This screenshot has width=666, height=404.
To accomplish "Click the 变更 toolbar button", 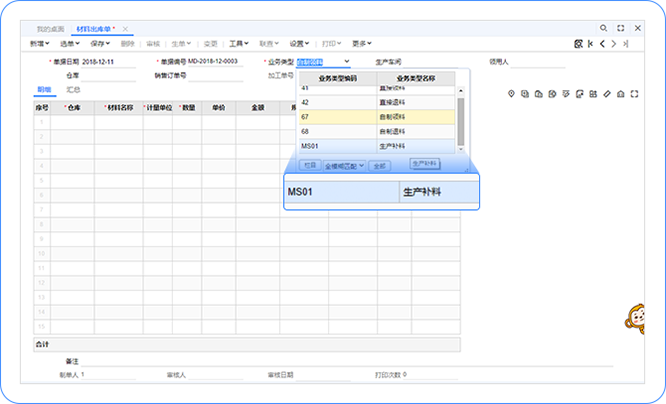I will point(210,44).
